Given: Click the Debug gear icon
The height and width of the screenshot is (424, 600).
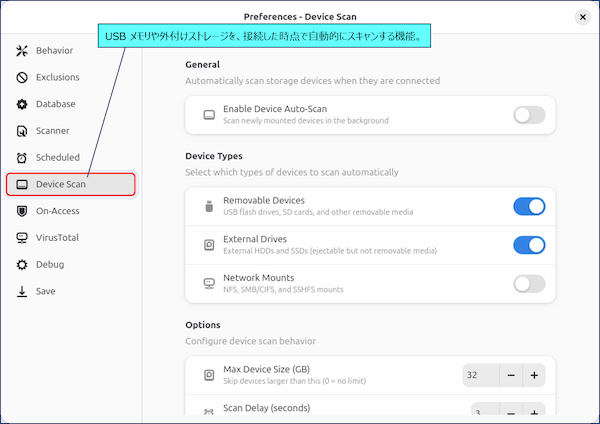Looking at the screenshot, I should tap(22, 264).
